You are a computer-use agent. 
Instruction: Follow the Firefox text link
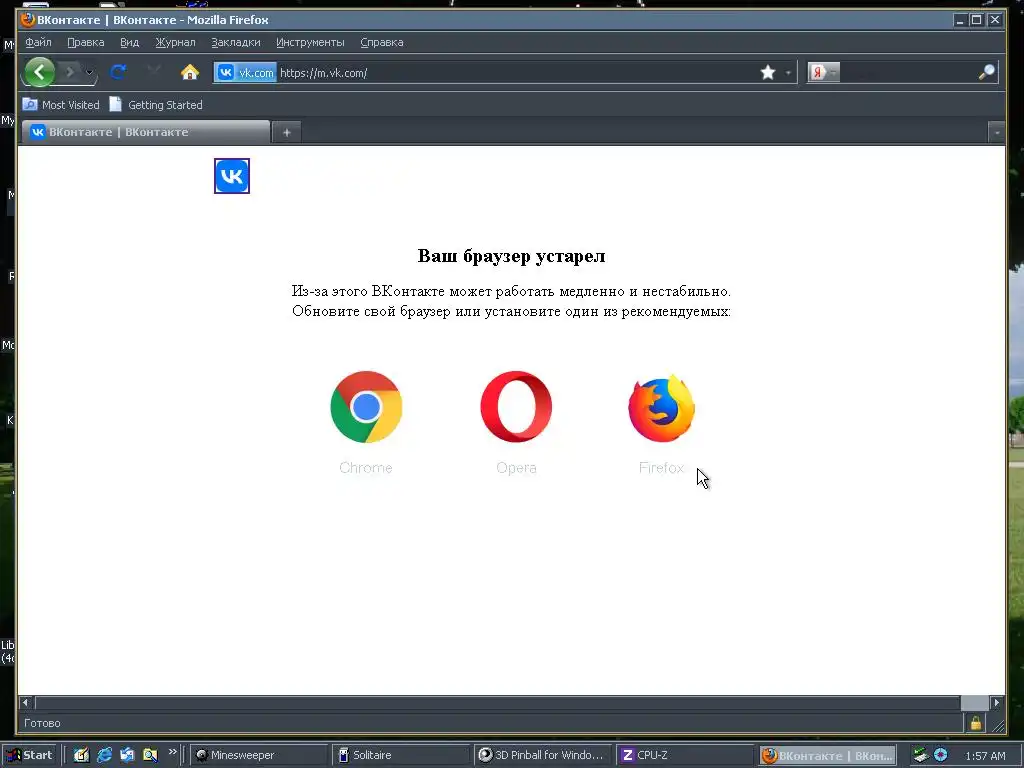(x=662, y=468)
